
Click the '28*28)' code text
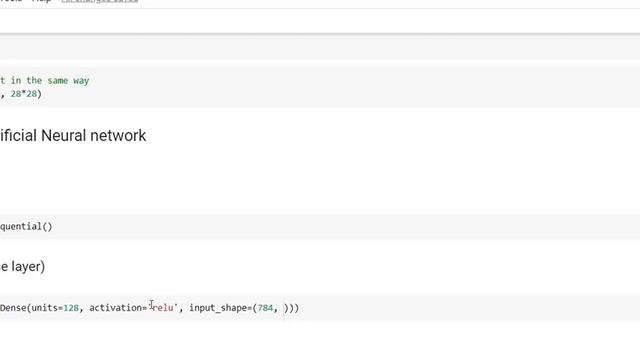[26, 94]
